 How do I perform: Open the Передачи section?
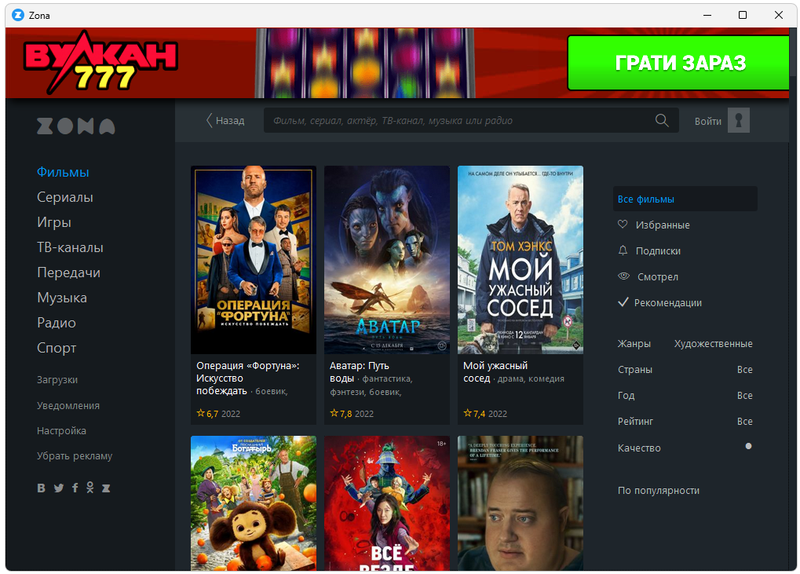[68, 272]
